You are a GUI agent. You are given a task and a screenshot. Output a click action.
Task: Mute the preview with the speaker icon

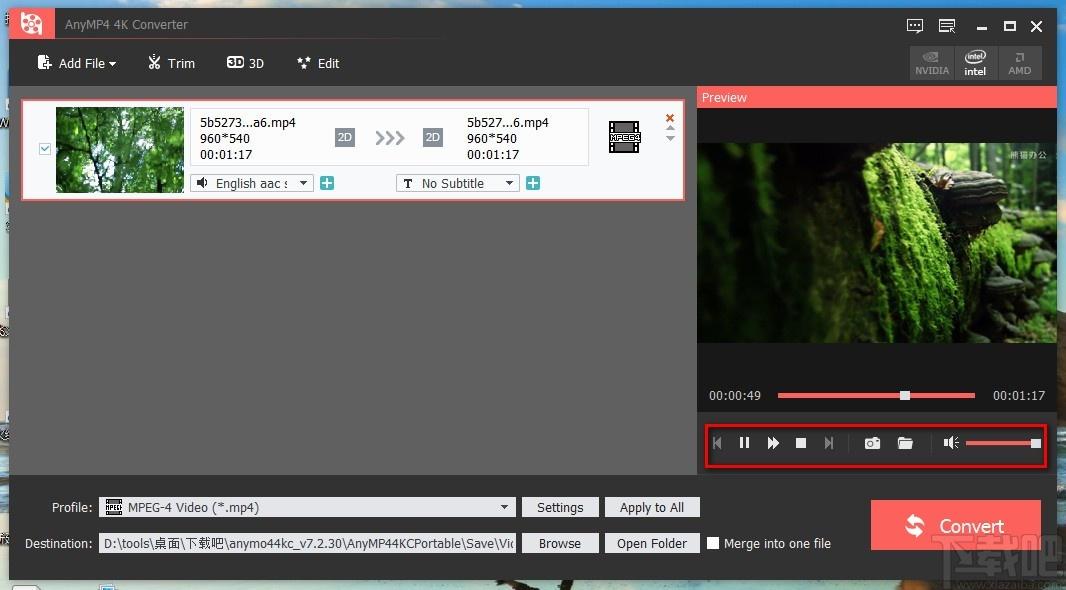tap(950, 443)
